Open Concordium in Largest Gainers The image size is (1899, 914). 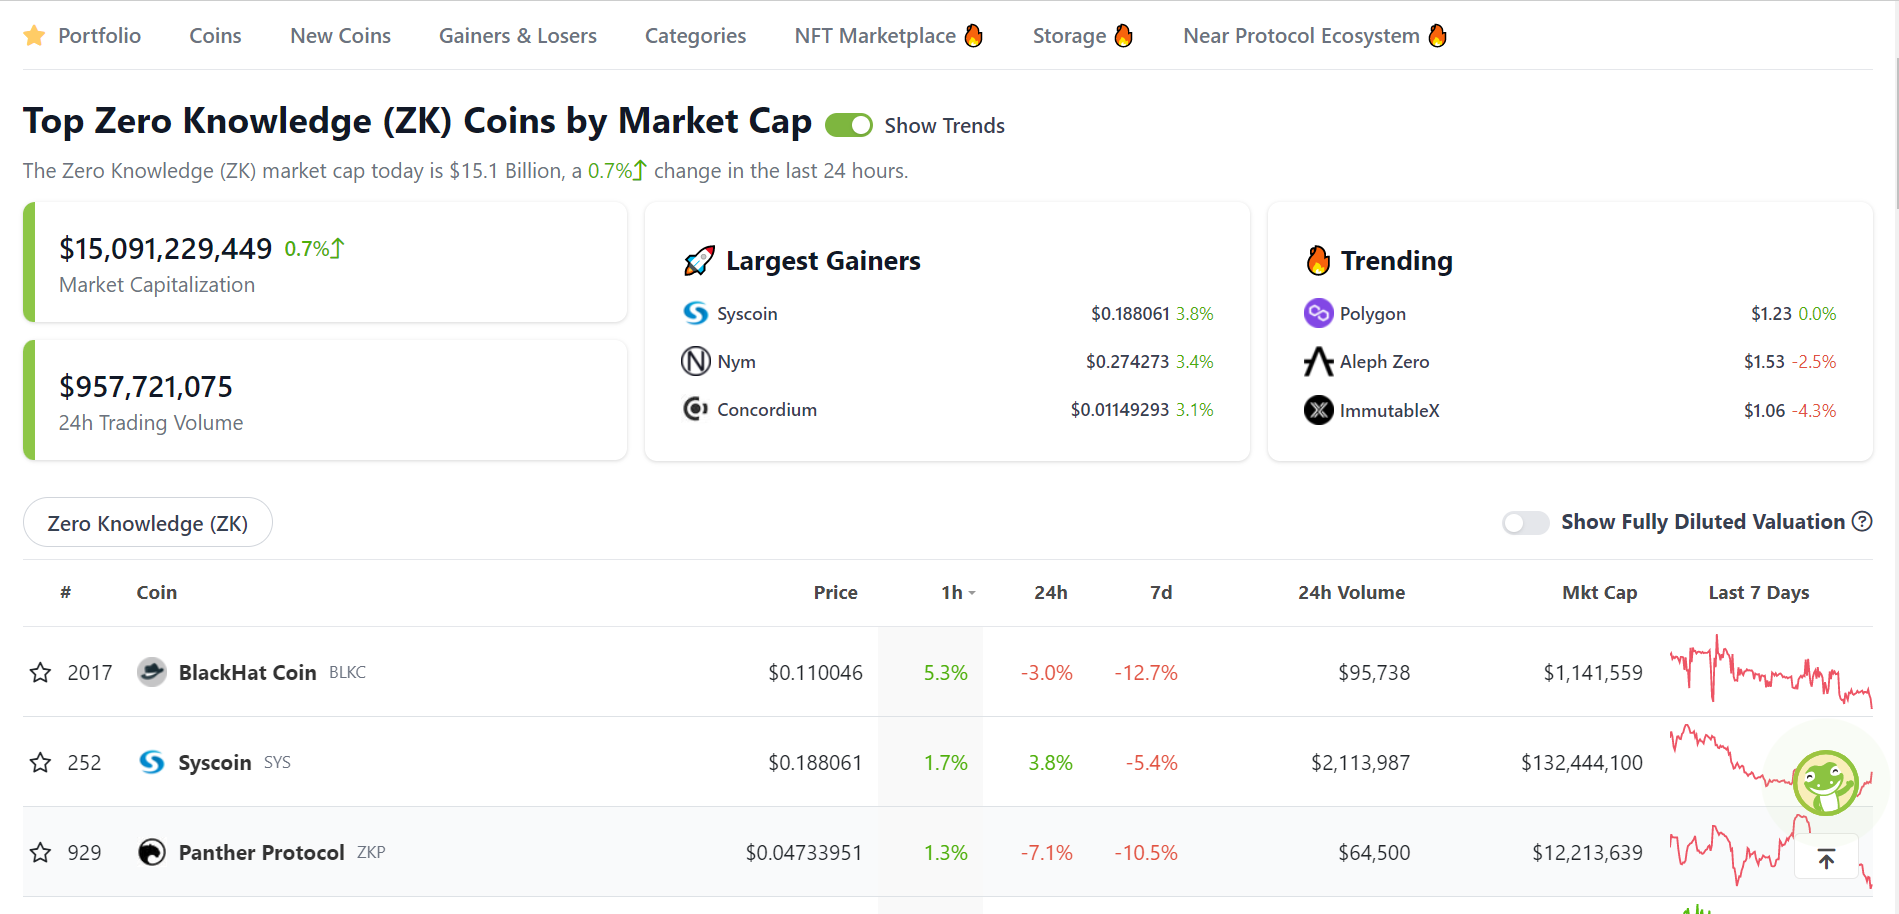(x=767, y=410)
